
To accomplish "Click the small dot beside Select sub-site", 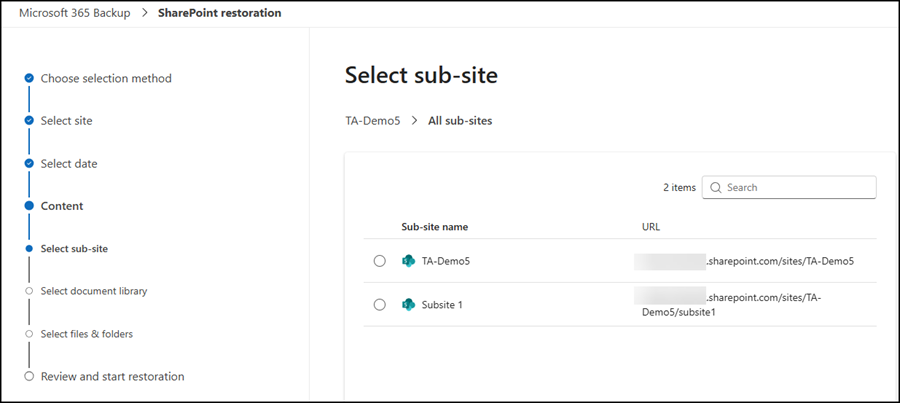I will pyautogui.click(x=29, y=249).
